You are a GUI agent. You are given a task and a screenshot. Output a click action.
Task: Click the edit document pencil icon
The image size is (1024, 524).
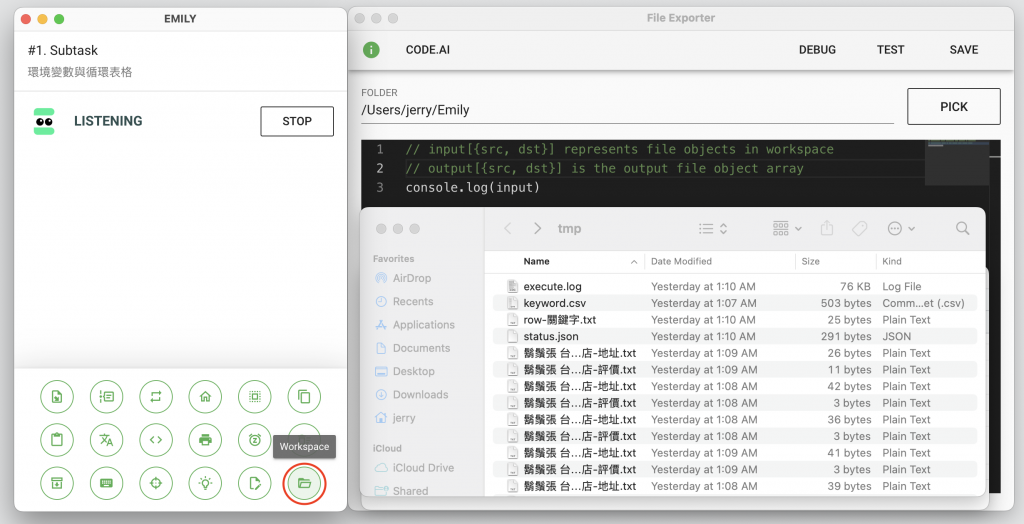point(255,483)
